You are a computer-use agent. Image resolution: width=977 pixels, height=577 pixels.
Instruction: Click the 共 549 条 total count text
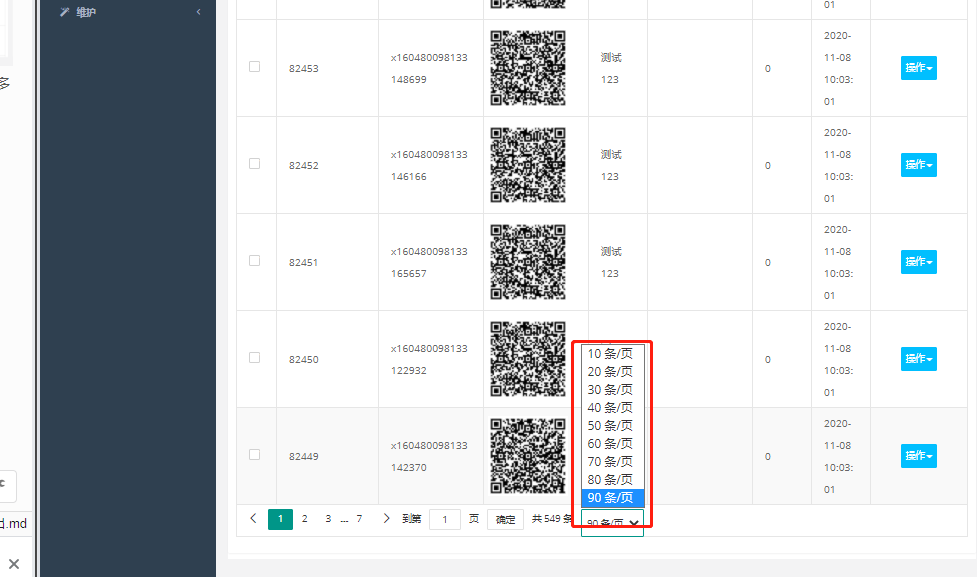[552, 518]
